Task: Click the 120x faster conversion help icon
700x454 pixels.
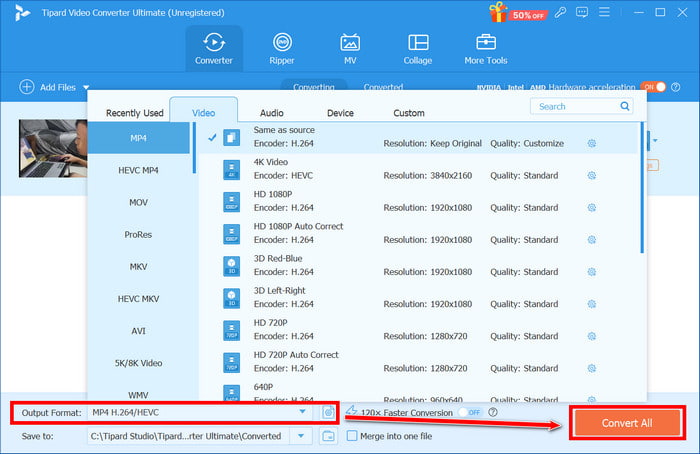Action: [x=493, y=412]
